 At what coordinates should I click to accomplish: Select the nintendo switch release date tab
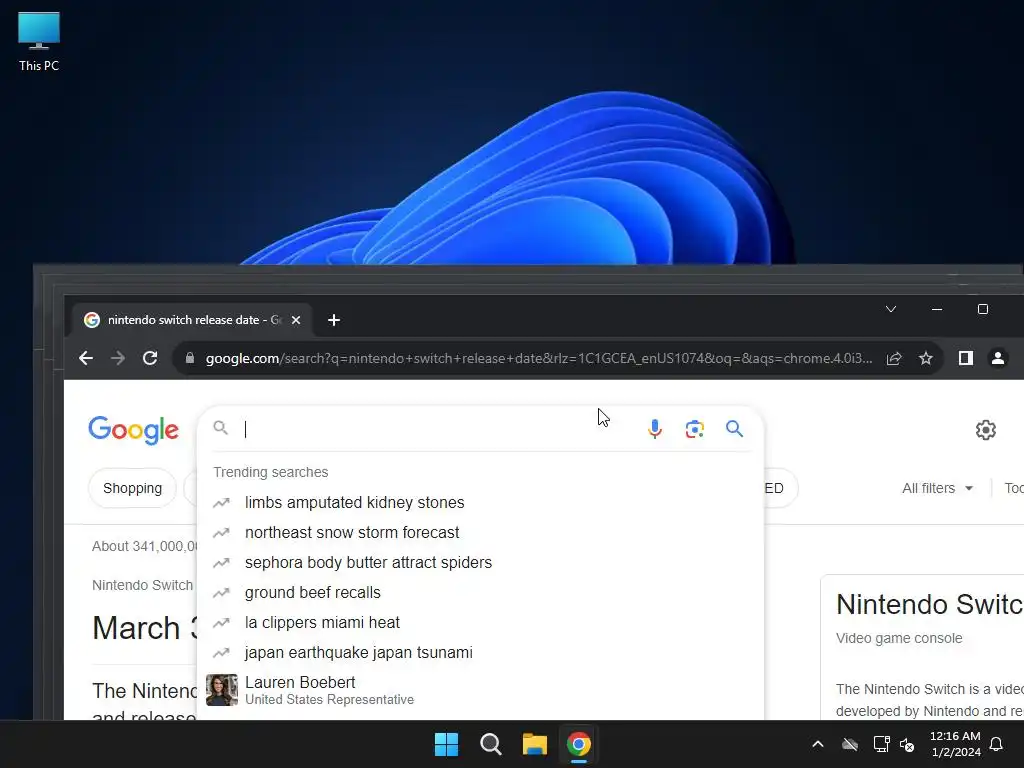tap(192, 320)
